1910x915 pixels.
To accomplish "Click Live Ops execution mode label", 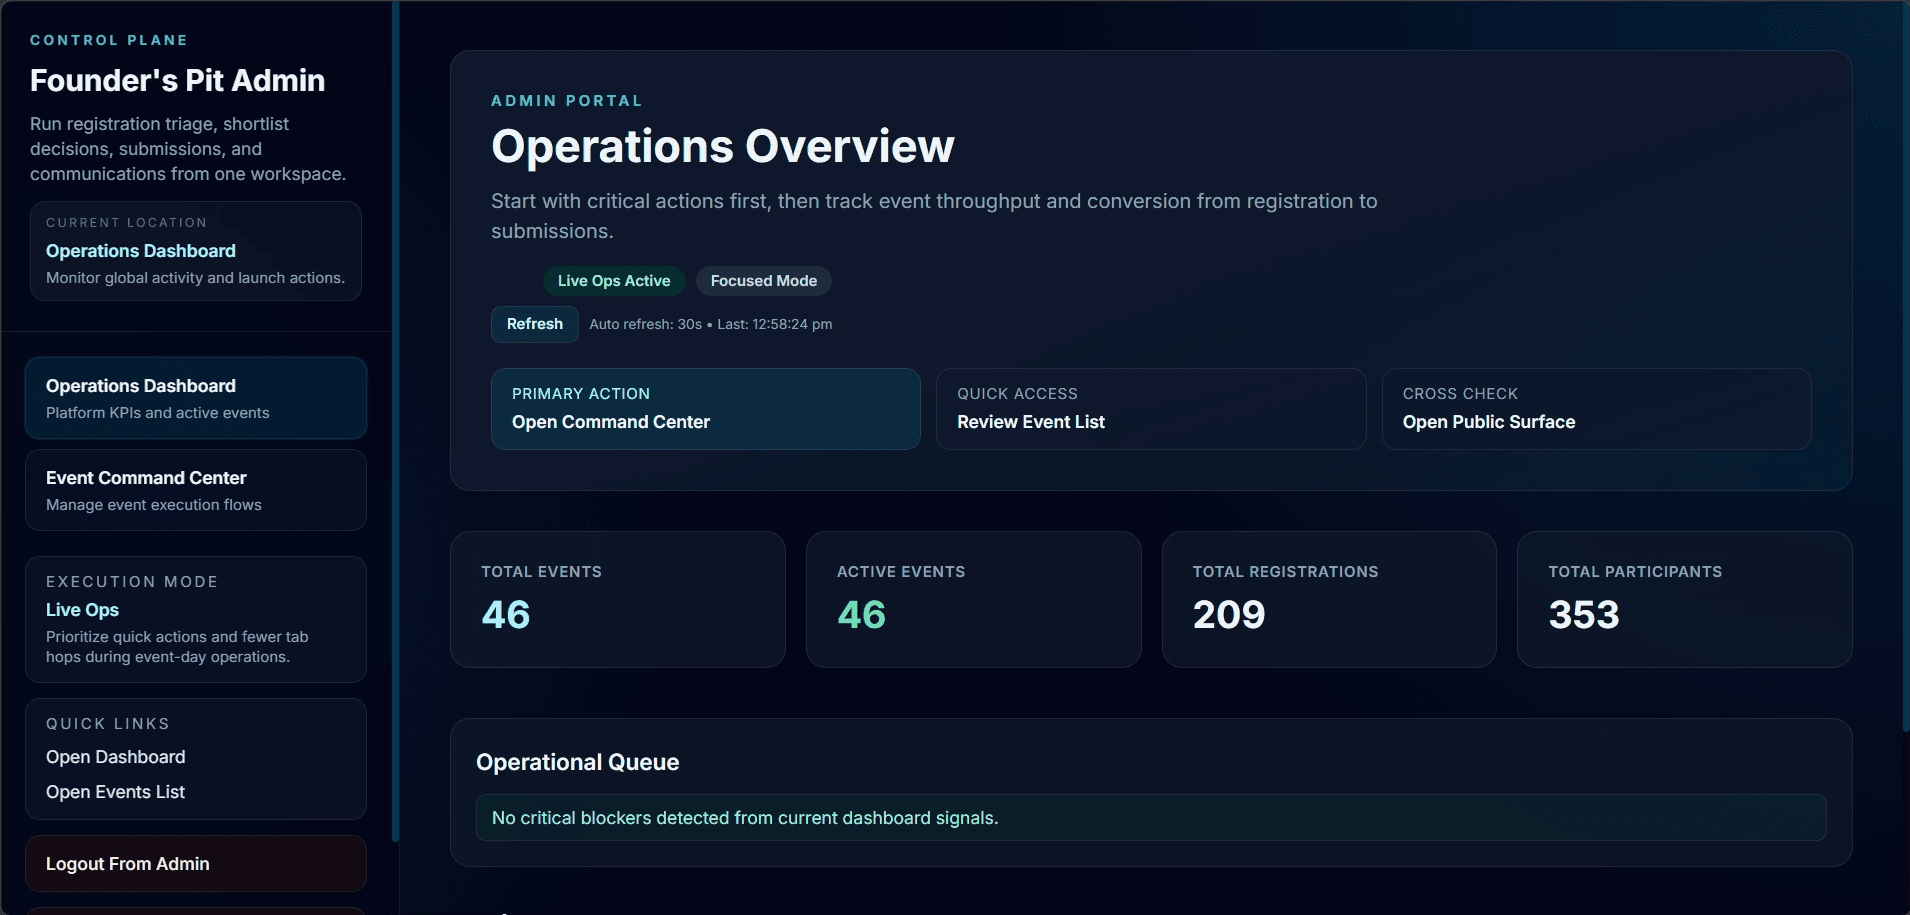I will (x=82, y=610).
